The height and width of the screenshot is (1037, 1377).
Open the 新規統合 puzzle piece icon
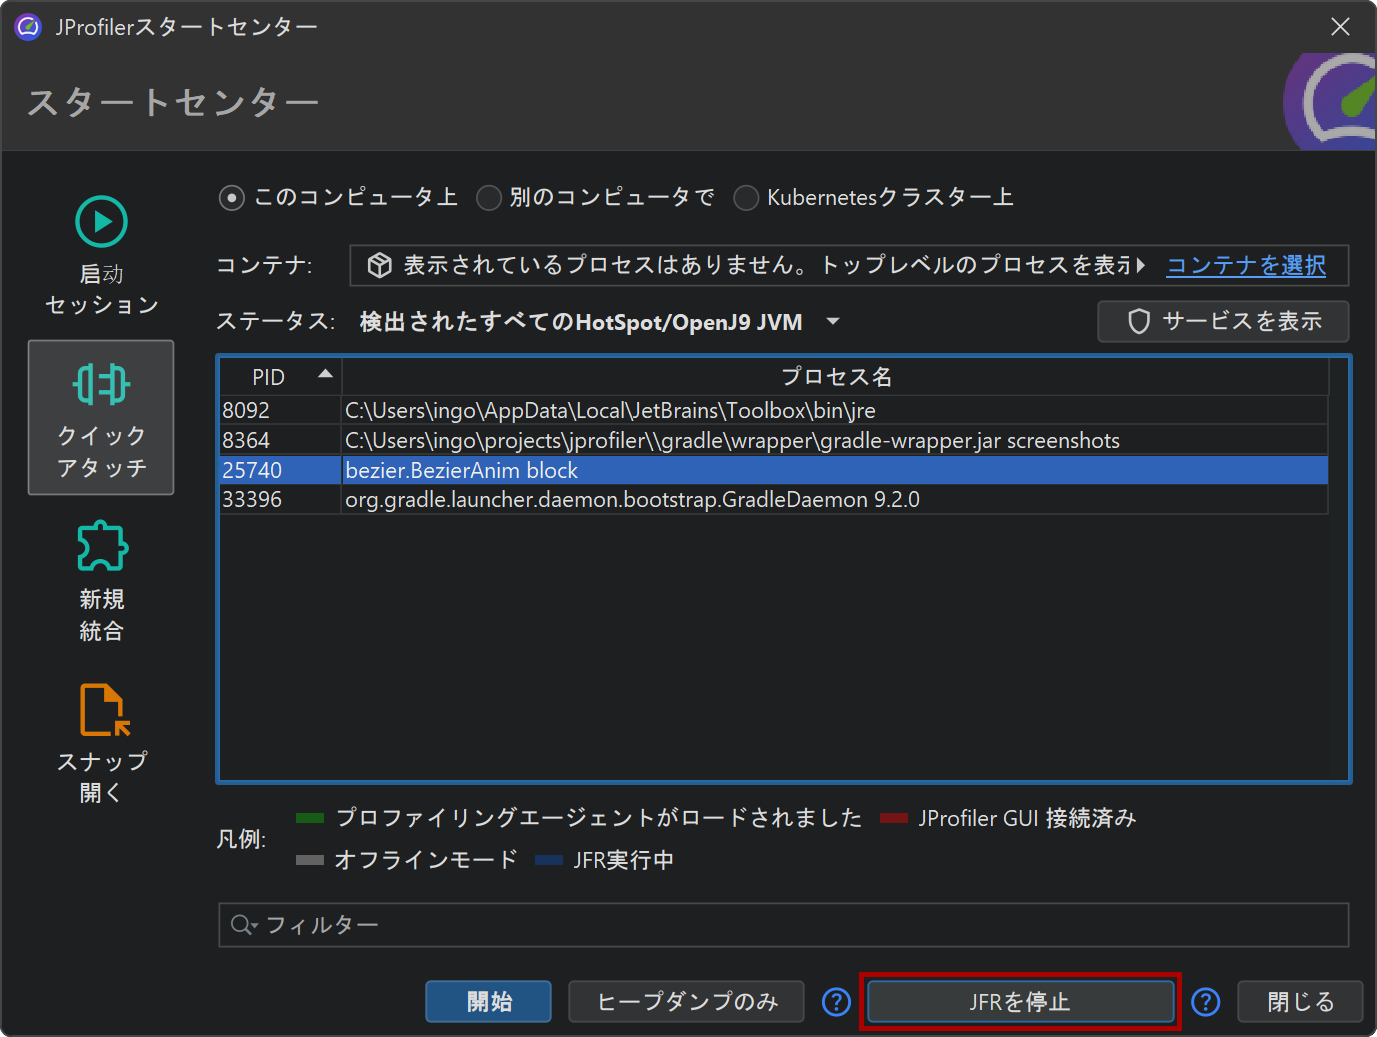pos(101,546)
